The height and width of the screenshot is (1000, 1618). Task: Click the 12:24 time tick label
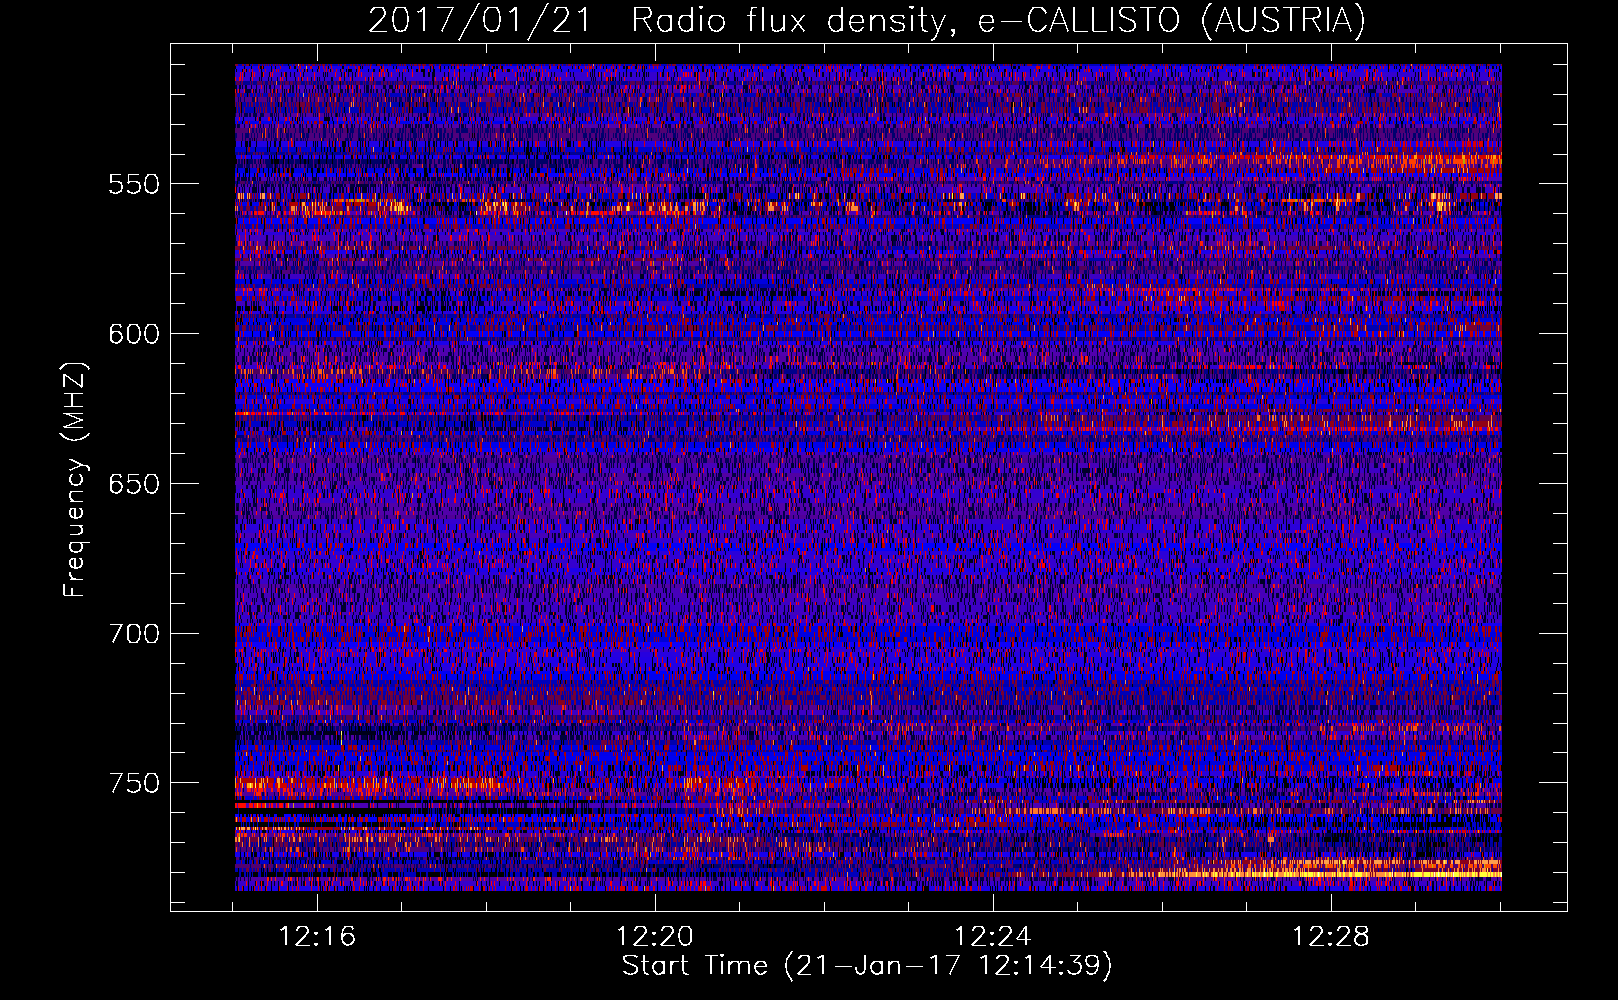pyautogui.click(x=993, y=937)
